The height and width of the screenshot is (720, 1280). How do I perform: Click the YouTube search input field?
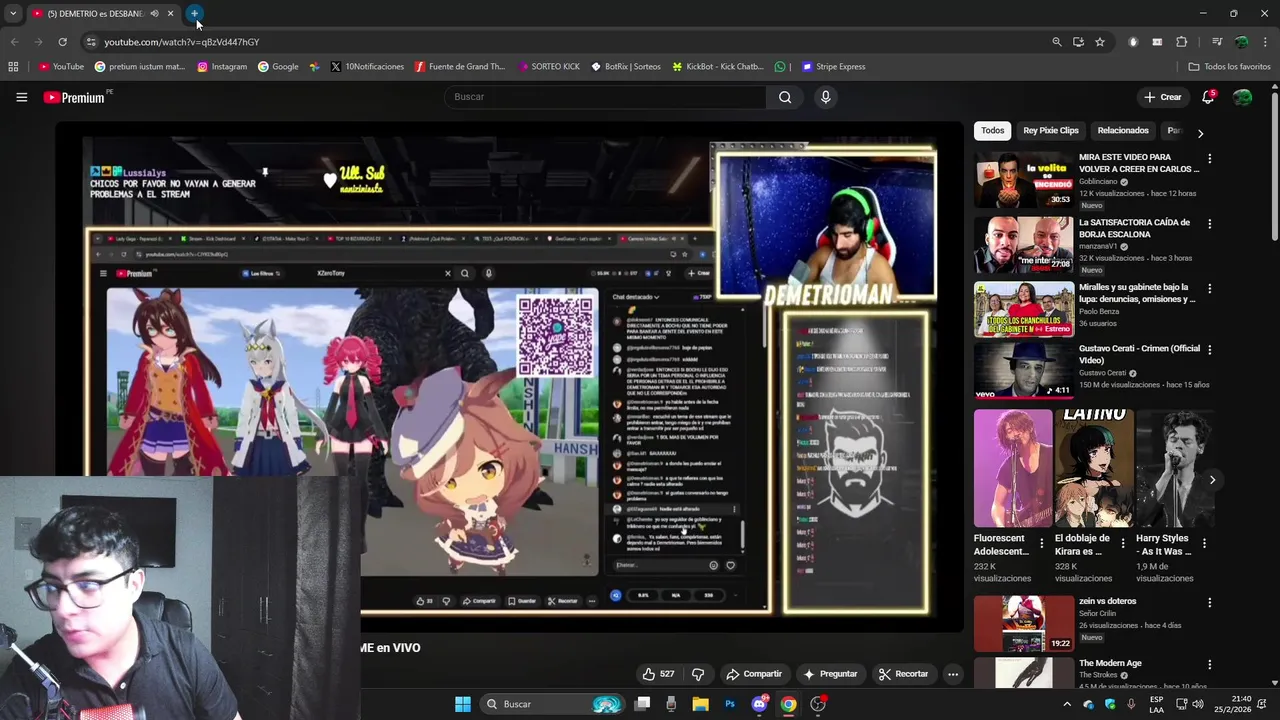pos(604,97)
